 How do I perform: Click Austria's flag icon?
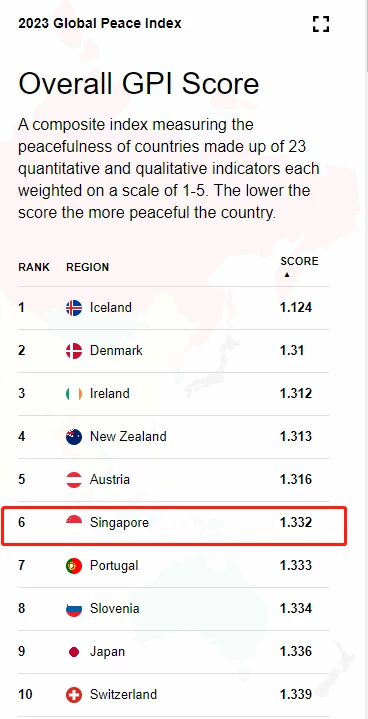click(74, 480)
